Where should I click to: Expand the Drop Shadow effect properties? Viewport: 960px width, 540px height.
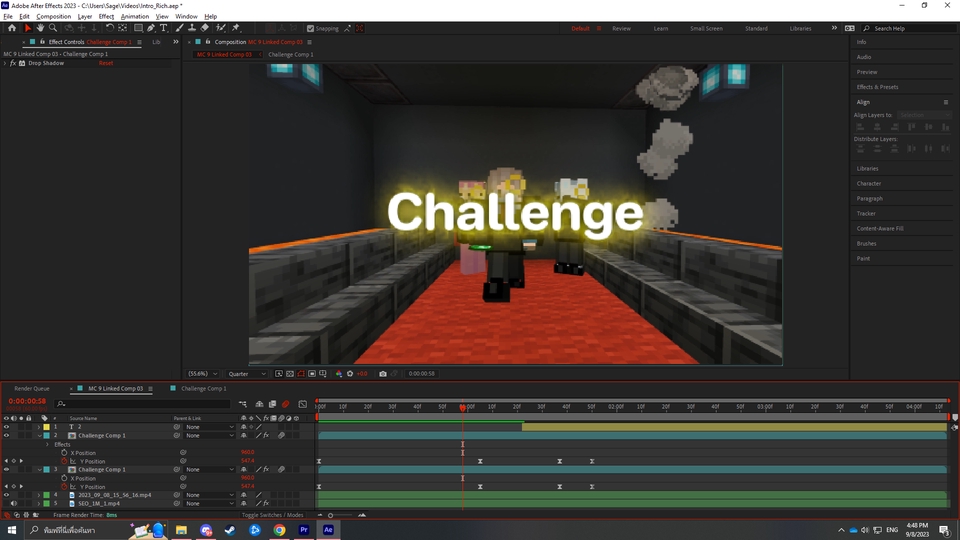(5, 63)
